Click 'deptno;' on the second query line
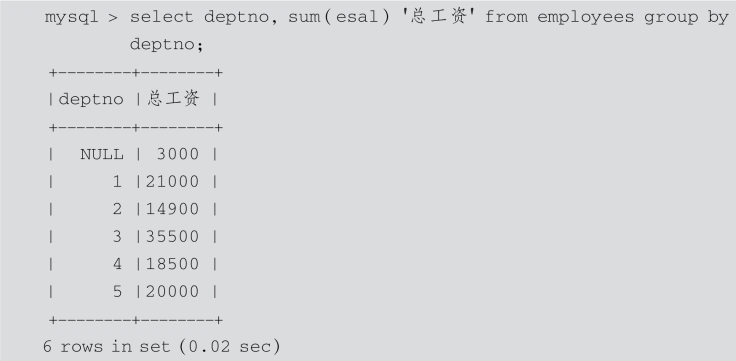The image size is (736, 361). pos(167,46)
